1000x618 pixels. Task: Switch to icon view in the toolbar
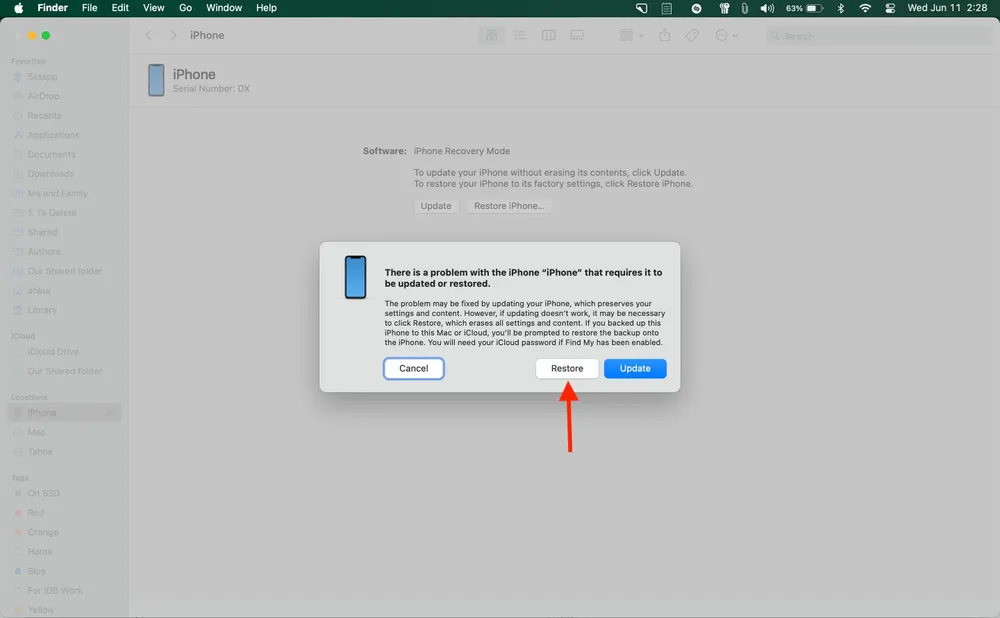[492, 35]
